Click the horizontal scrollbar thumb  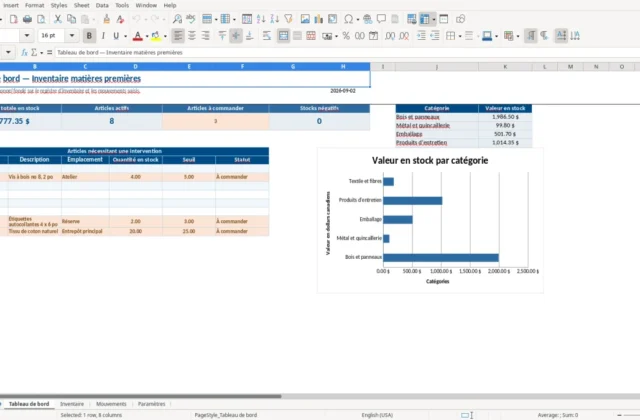click(140, 396)
